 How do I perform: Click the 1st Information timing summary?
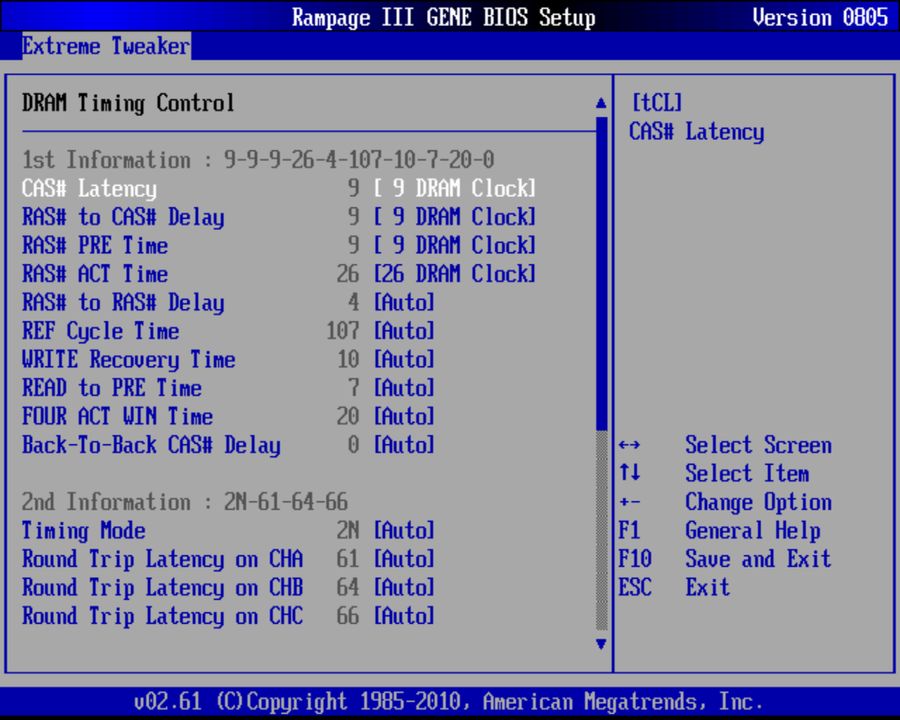click(x=258, y=160)
